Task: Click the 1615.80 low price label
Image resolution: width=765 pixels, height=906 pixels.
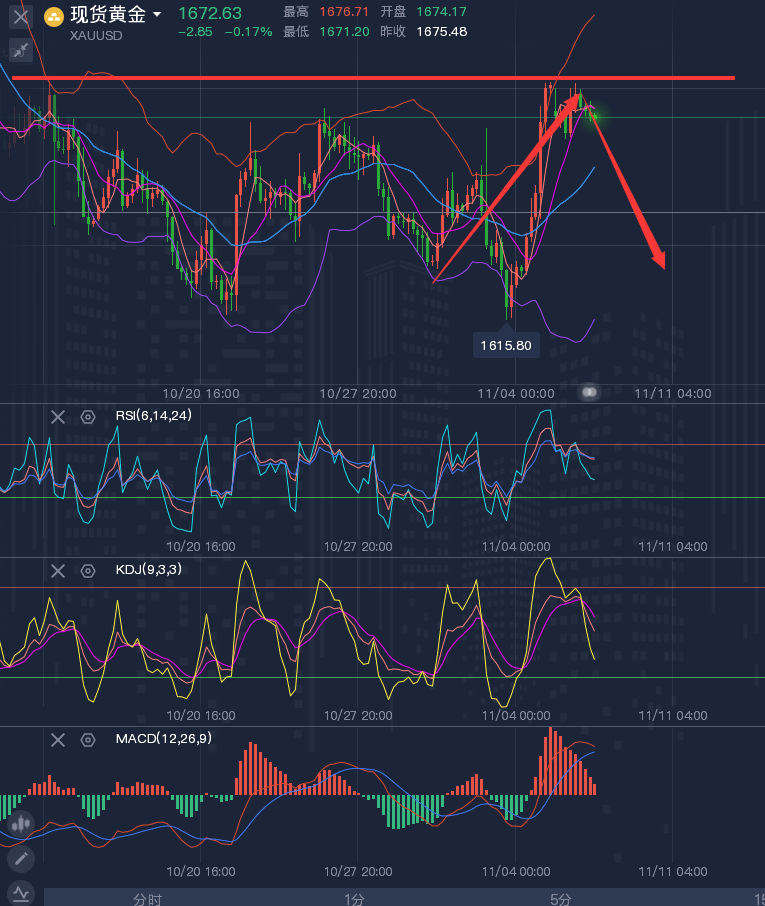Action: tap(506, 346)
